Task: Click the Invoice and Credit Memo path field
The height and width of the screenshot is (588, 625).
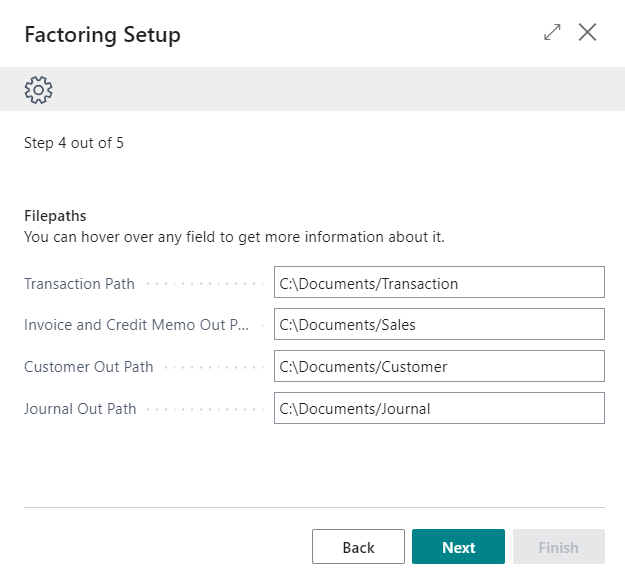Action: [439, 325]
